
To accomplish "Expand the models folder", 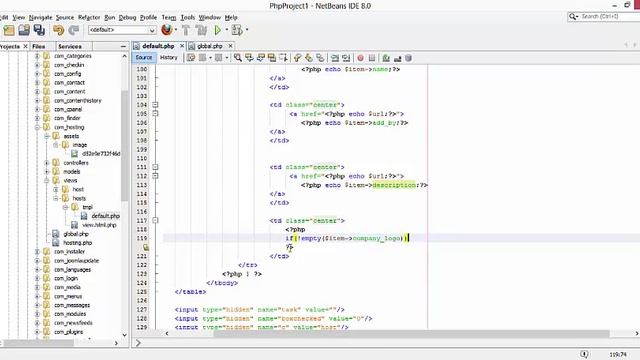I will click(x=47, y=172).
